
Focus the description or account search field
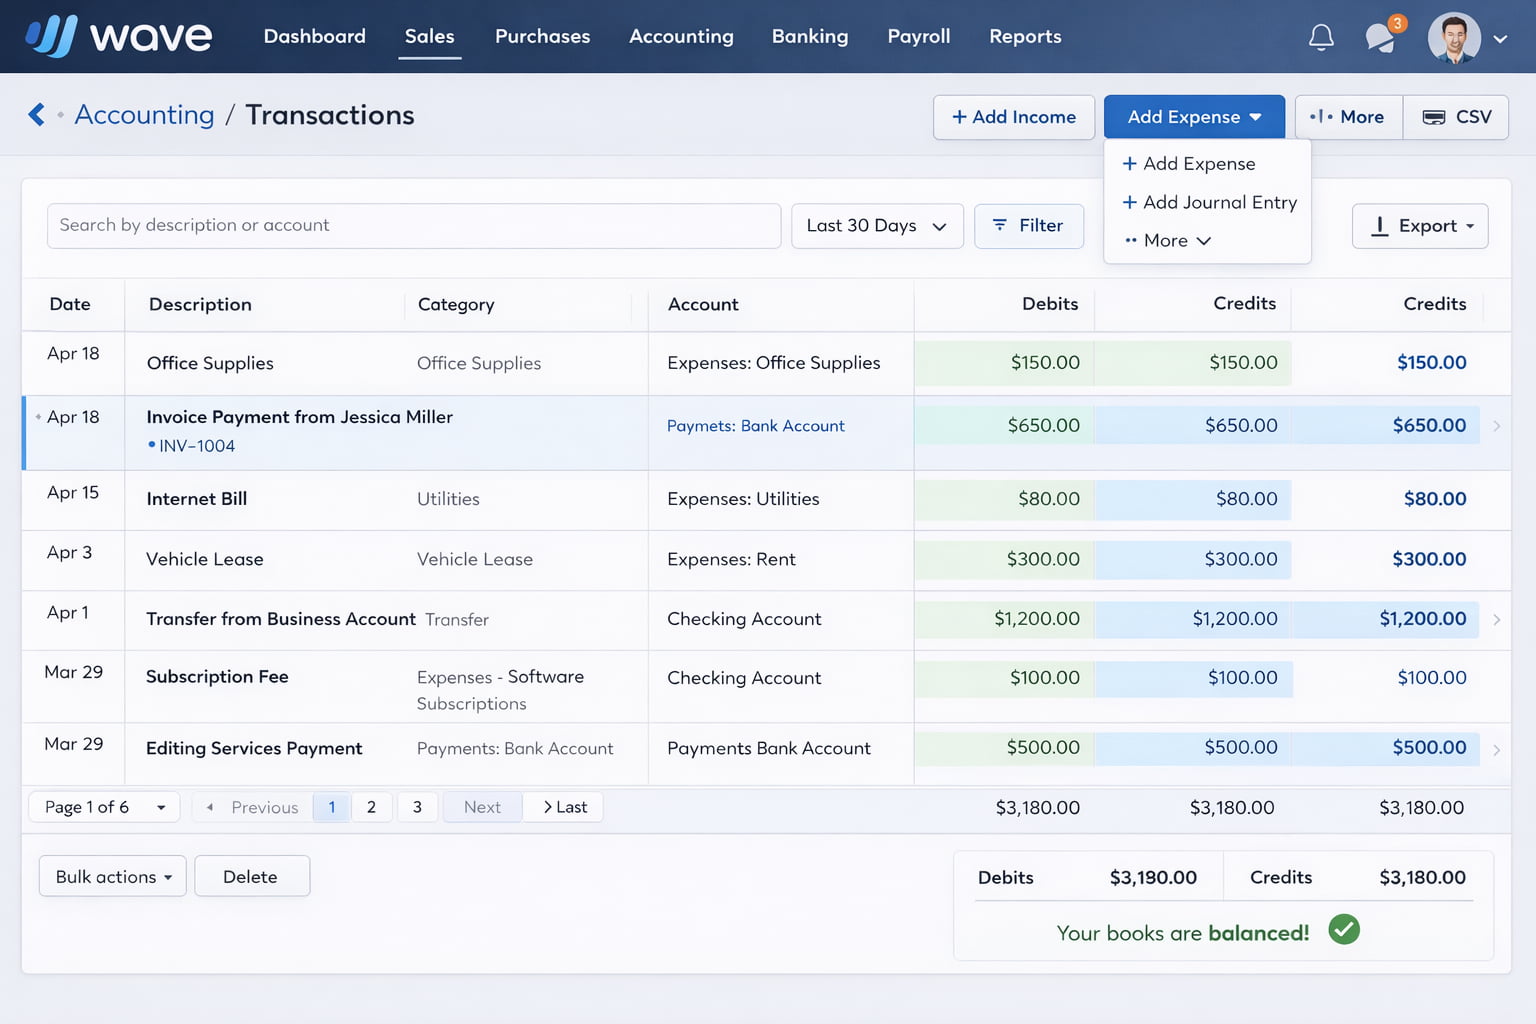click(x=413, y=226)
